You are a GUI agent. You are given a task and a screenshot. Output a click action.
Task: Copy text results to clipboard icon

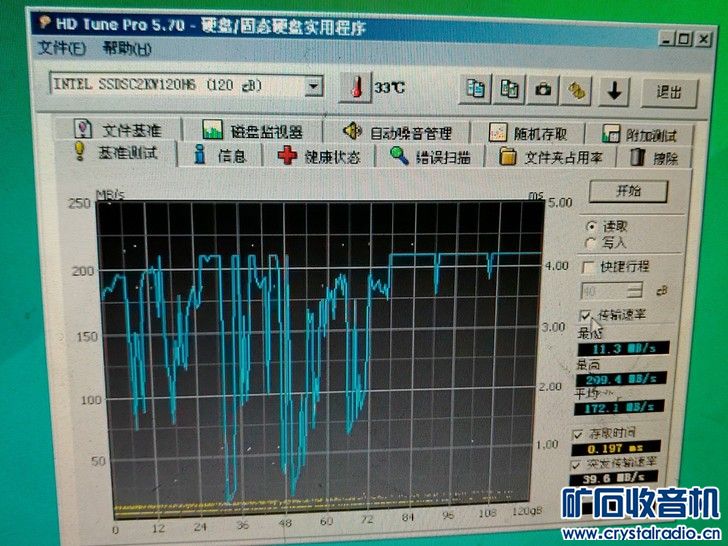tap(475, 89)
